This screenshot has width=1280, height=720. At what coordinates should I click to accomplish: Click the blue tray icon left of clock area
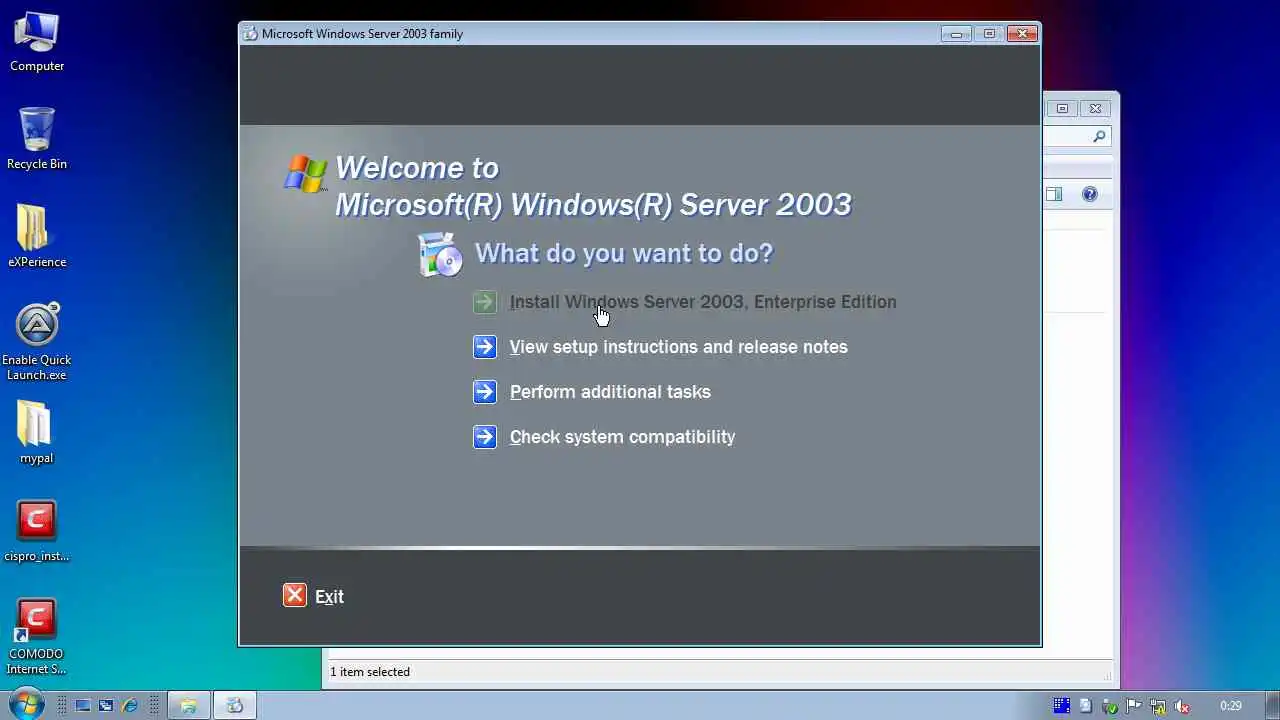tap(1062, 705)
